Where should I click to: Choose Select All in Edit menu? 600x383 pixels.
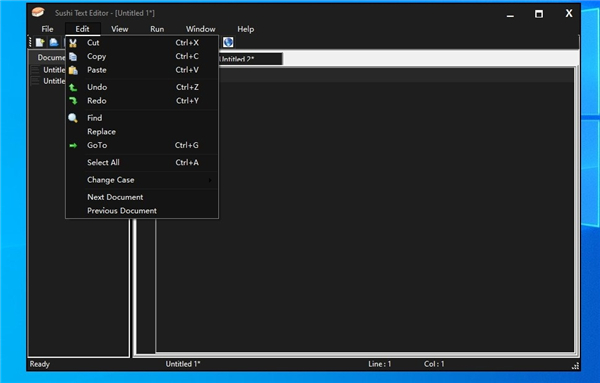pos(142,163)
